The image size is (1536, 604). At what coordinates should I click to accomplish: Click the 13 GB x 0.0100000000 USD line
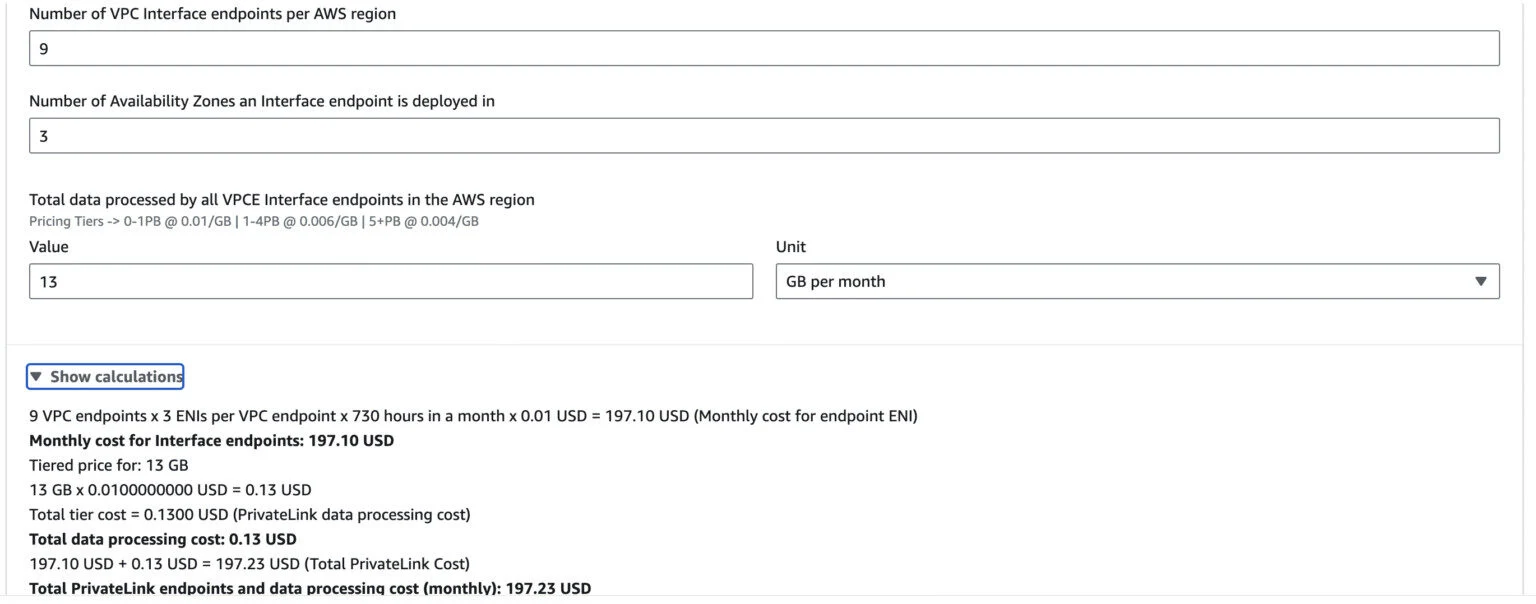(170, 490)
